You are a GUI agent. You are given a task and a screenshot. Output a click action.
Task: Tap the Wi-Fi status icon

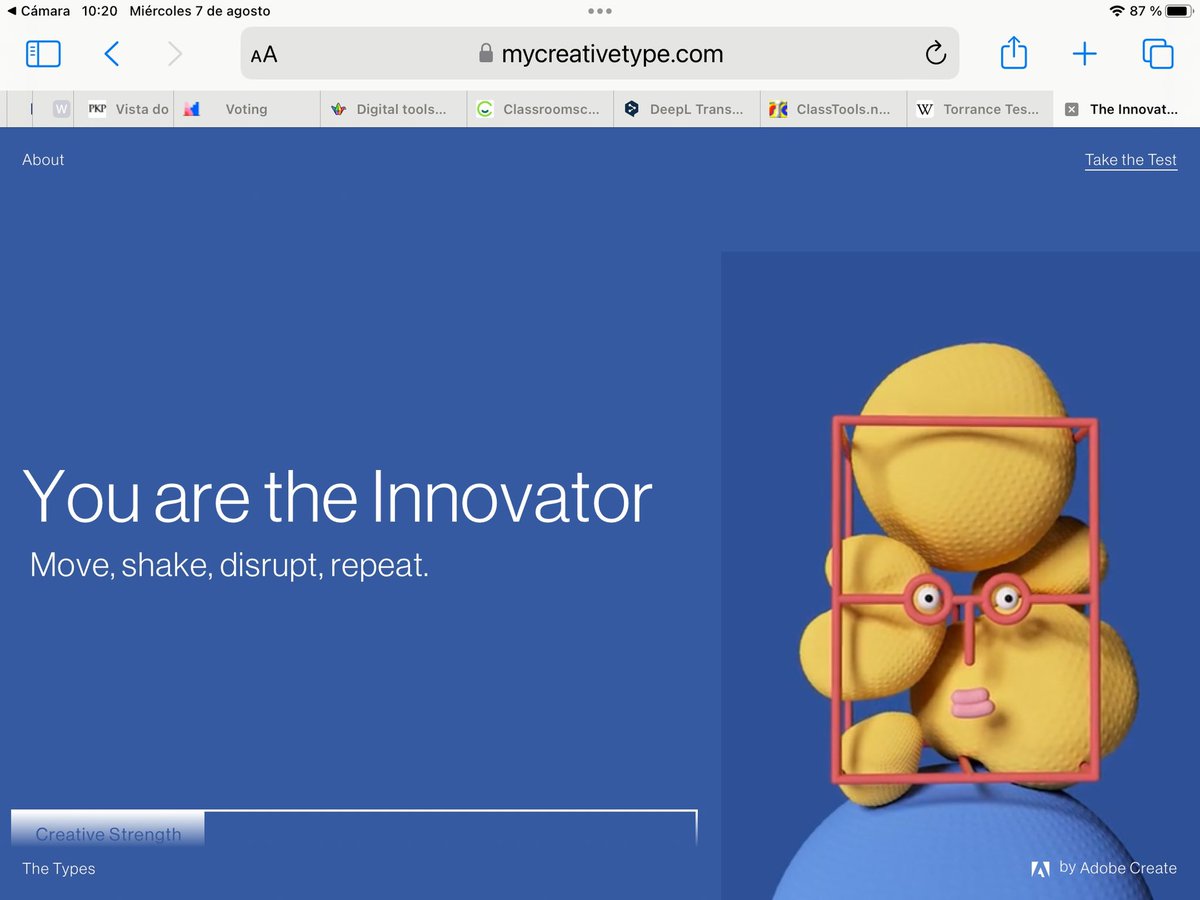tap(1116, 11)
